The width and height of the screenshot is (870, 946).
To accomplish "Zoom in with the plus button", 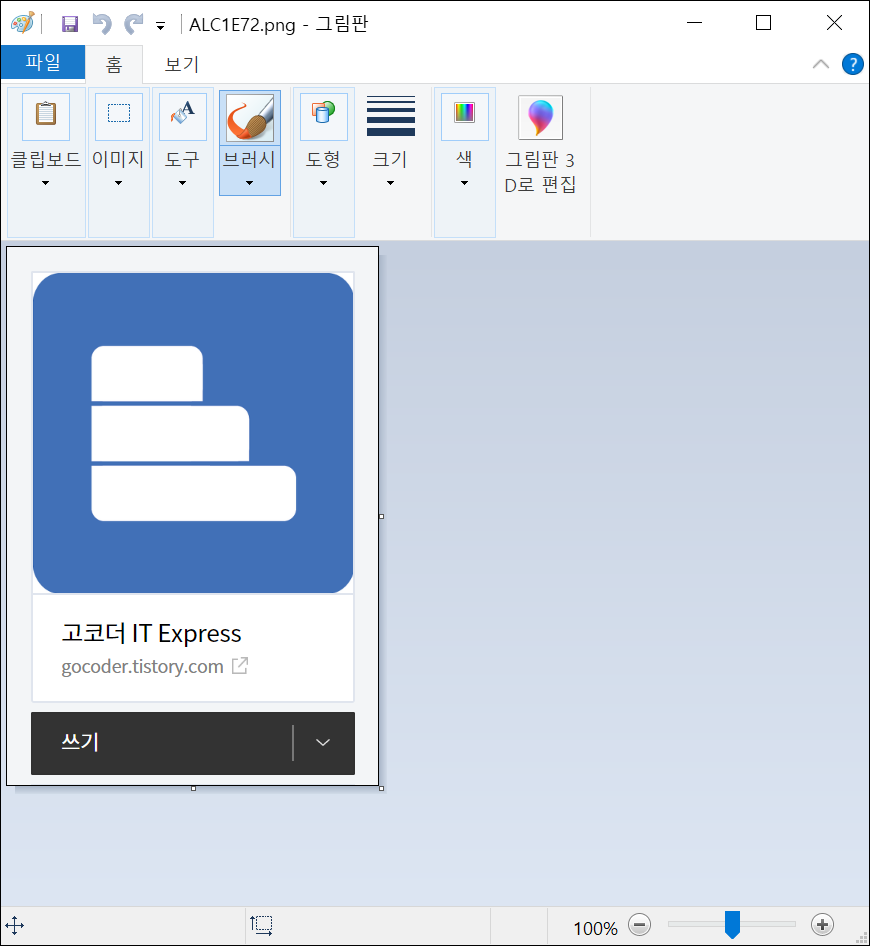I will pos(822,924).
